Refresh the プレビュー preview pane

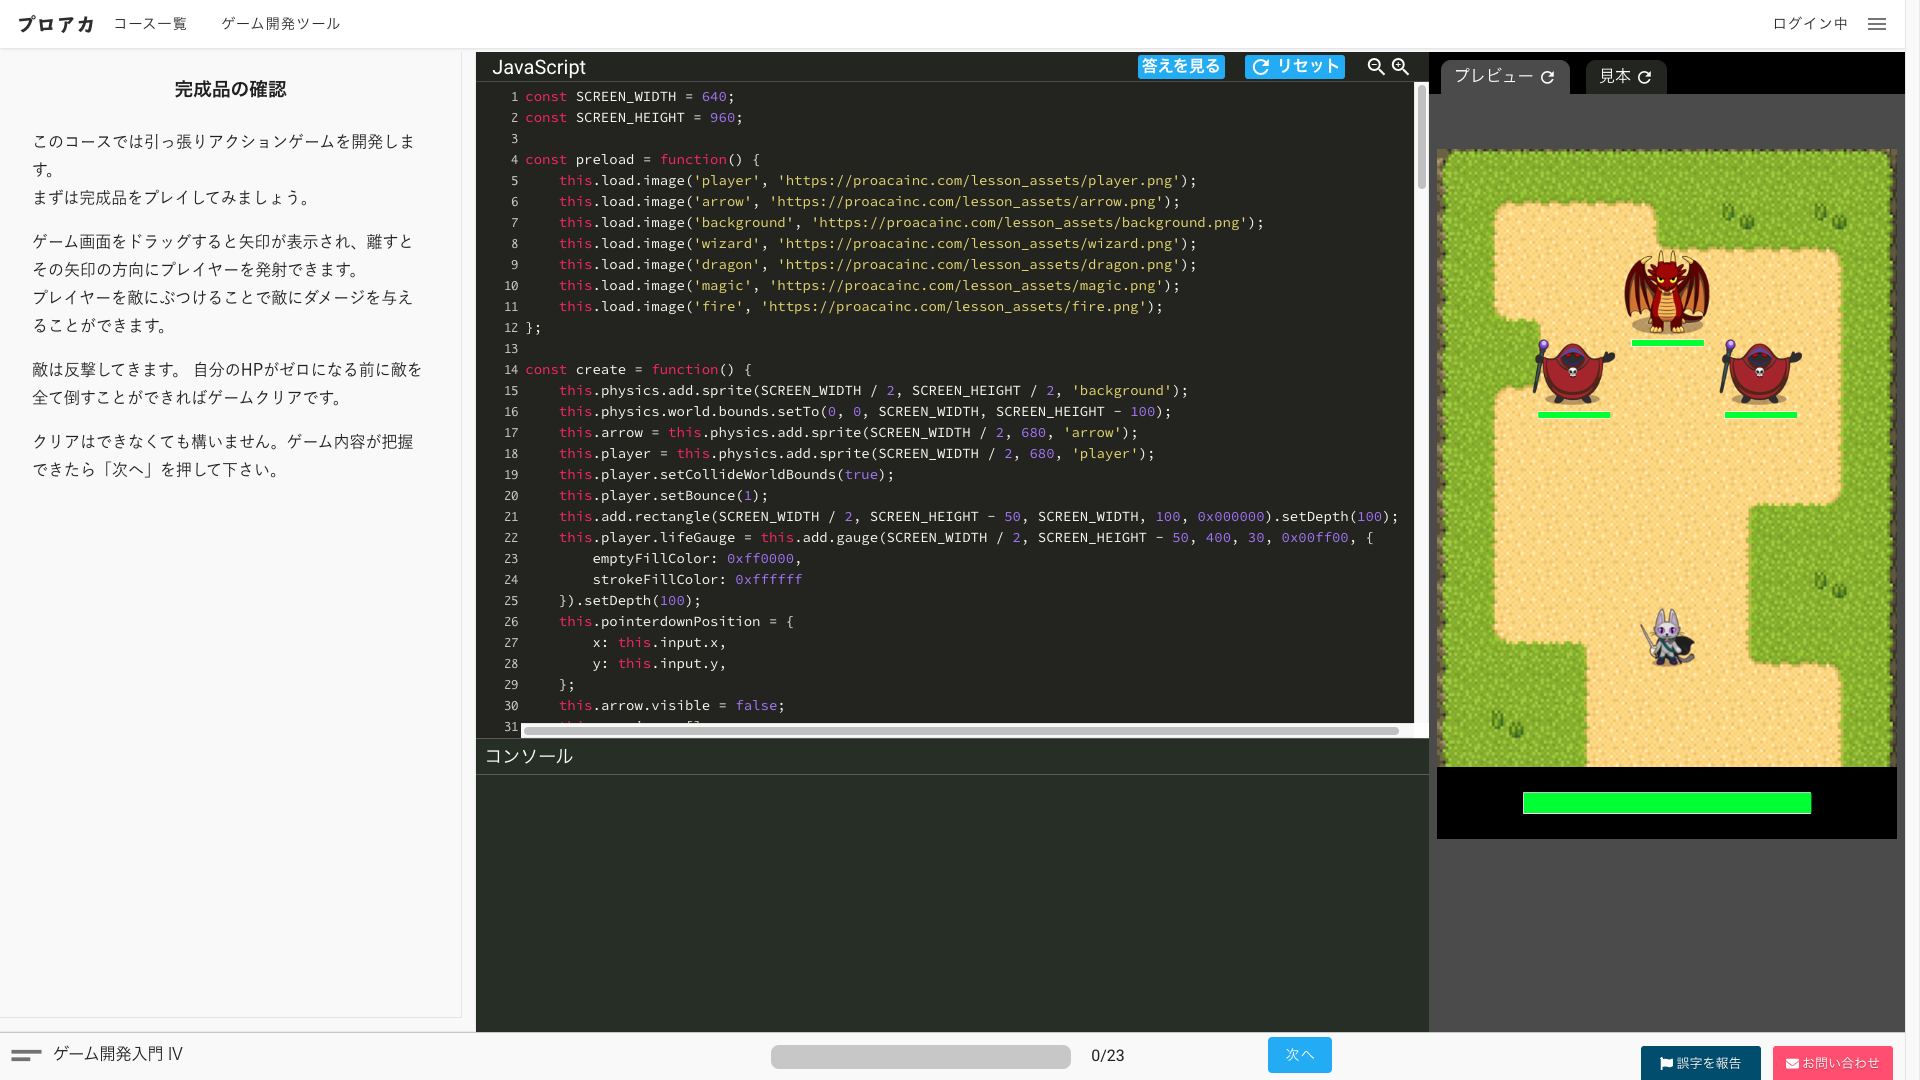coord(1547,76)
